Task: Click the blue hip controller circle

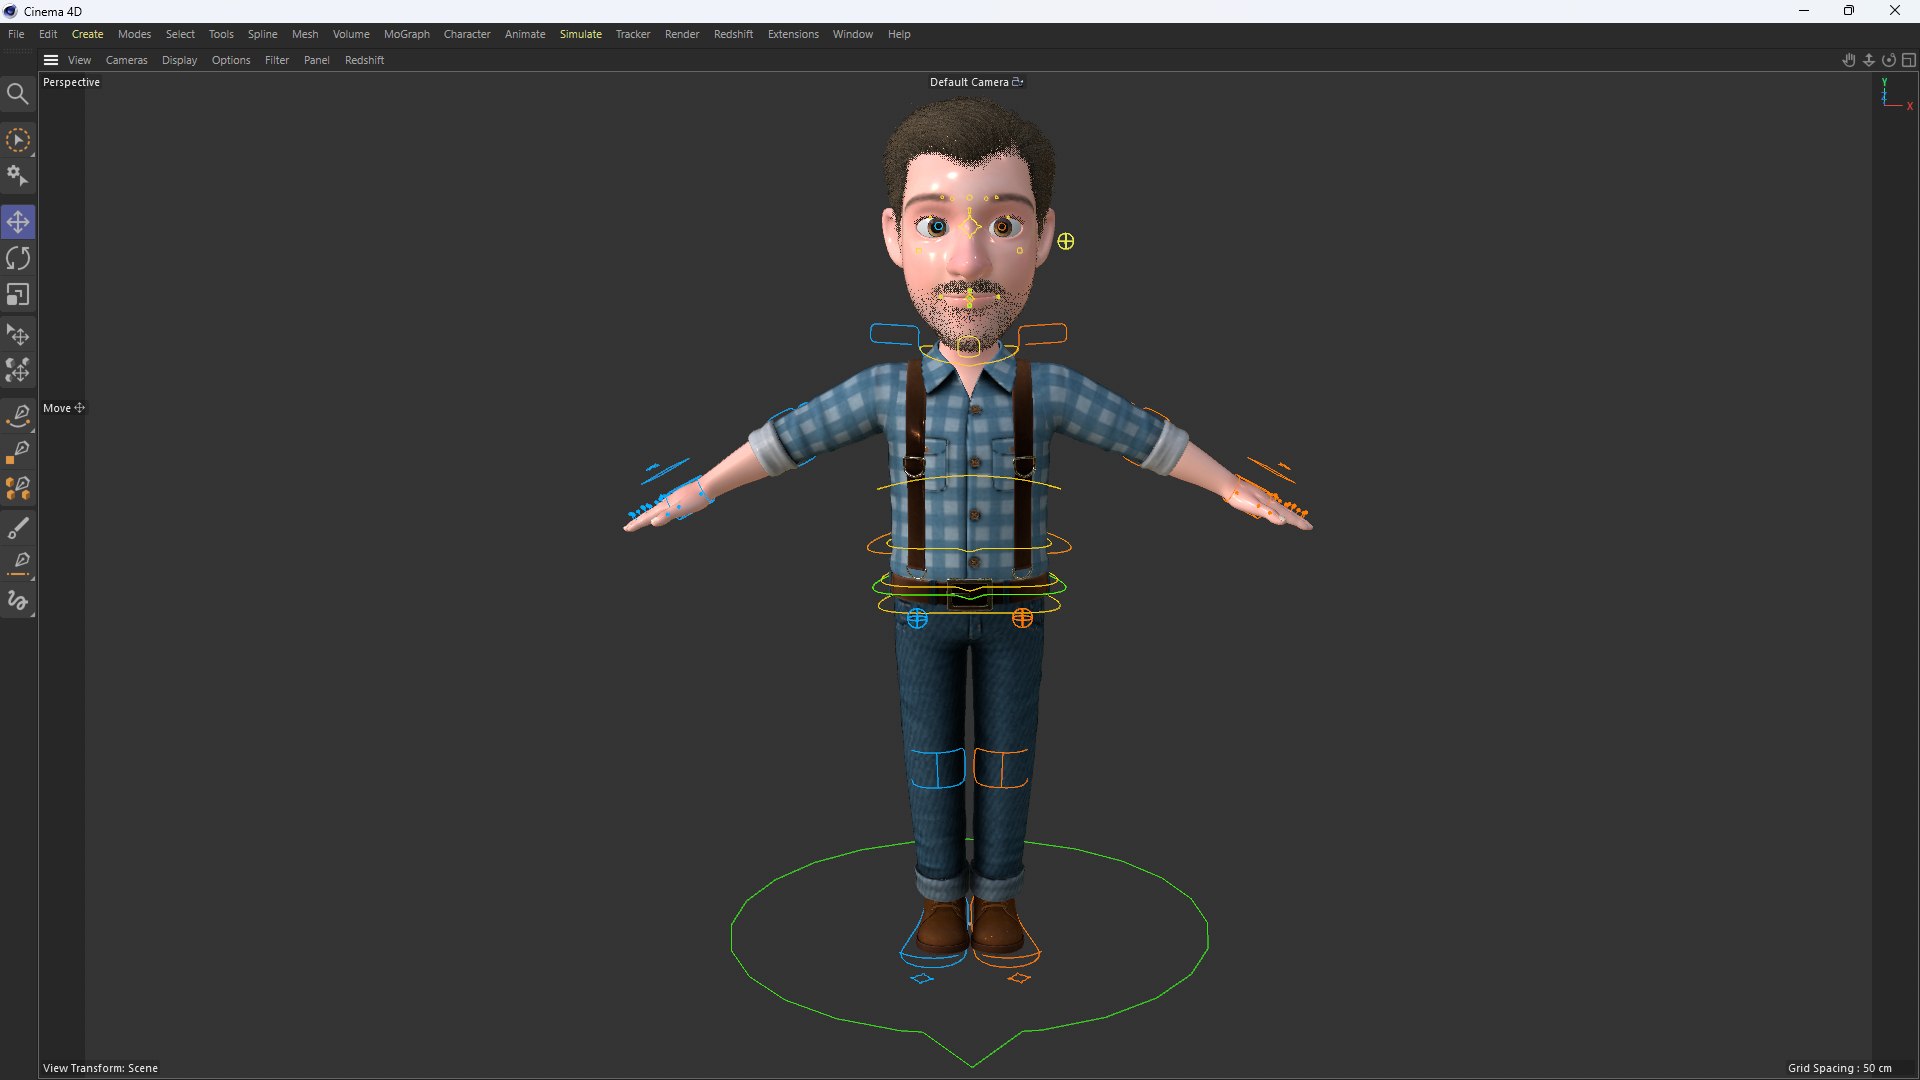Action: [917, 619]
